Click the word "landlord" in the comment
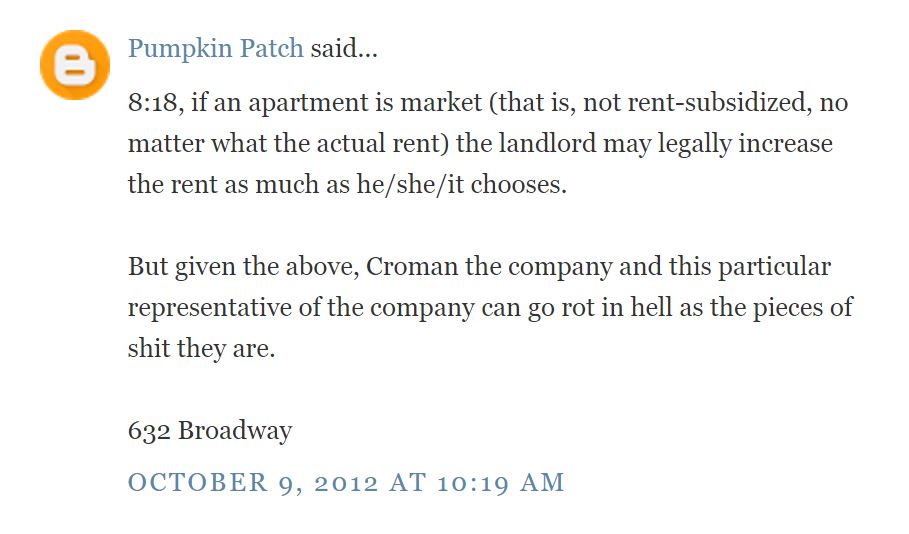This screenshot has height=534, width=909. [546, 144]
